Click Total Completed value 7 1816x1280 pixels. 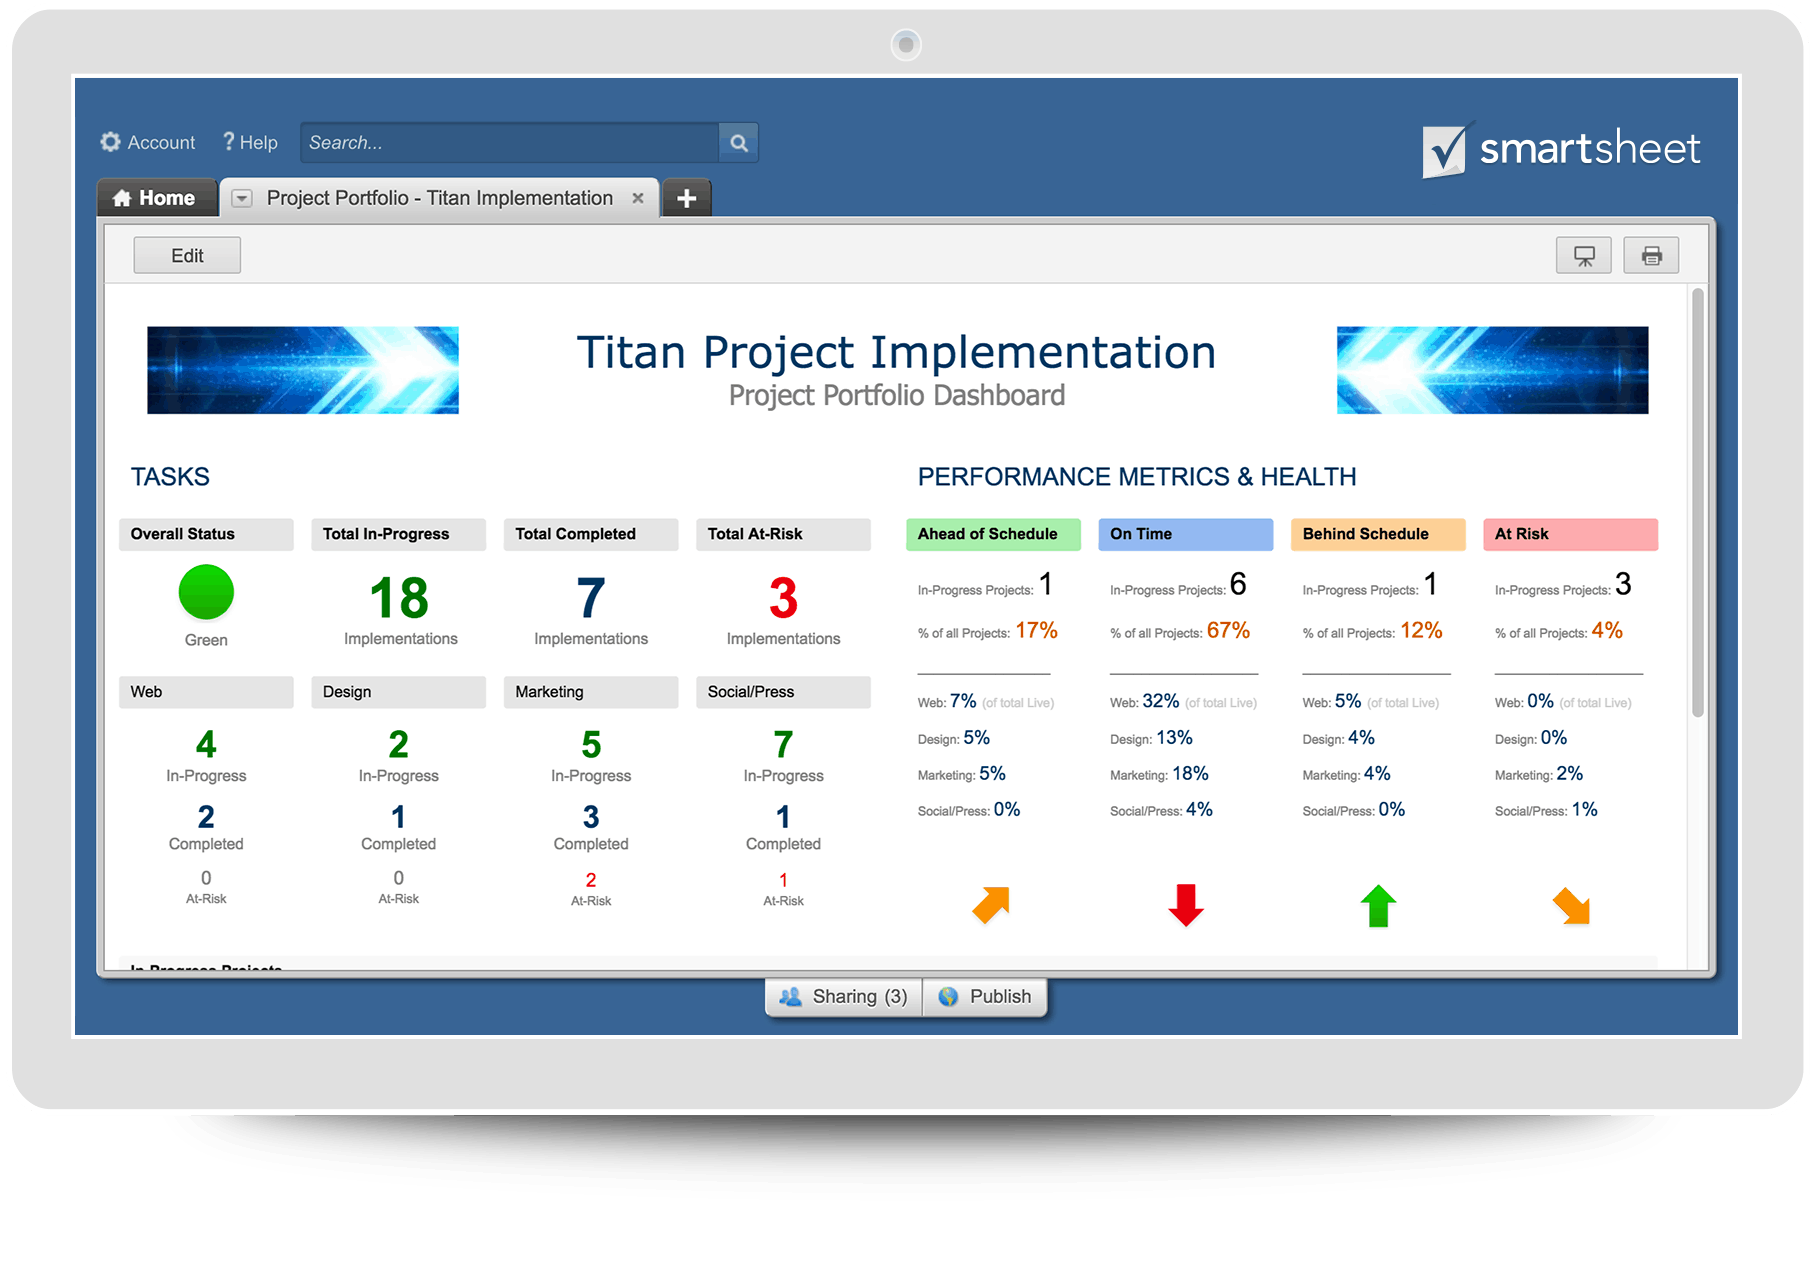point(591,598)
